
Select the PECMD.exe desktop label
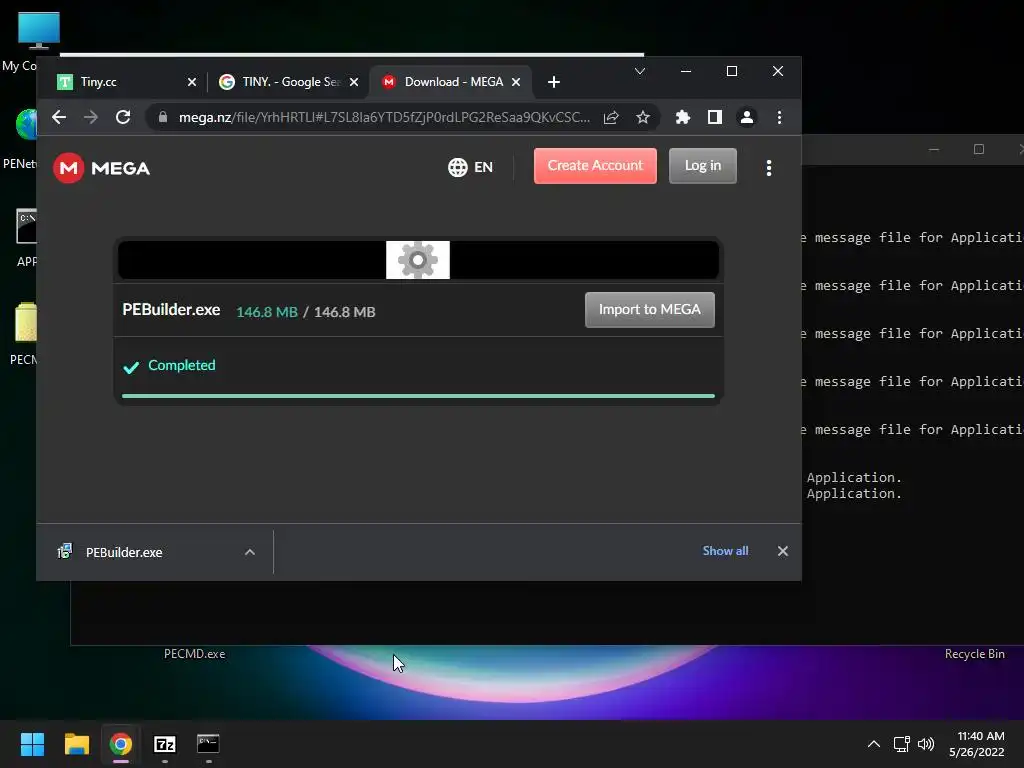(195, 654)
